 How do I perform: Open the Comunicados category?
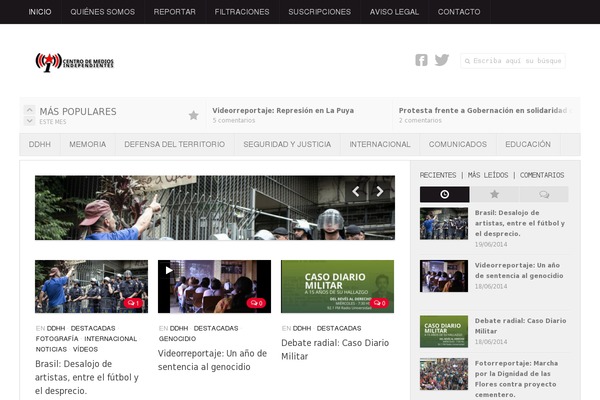pos(458,144)
